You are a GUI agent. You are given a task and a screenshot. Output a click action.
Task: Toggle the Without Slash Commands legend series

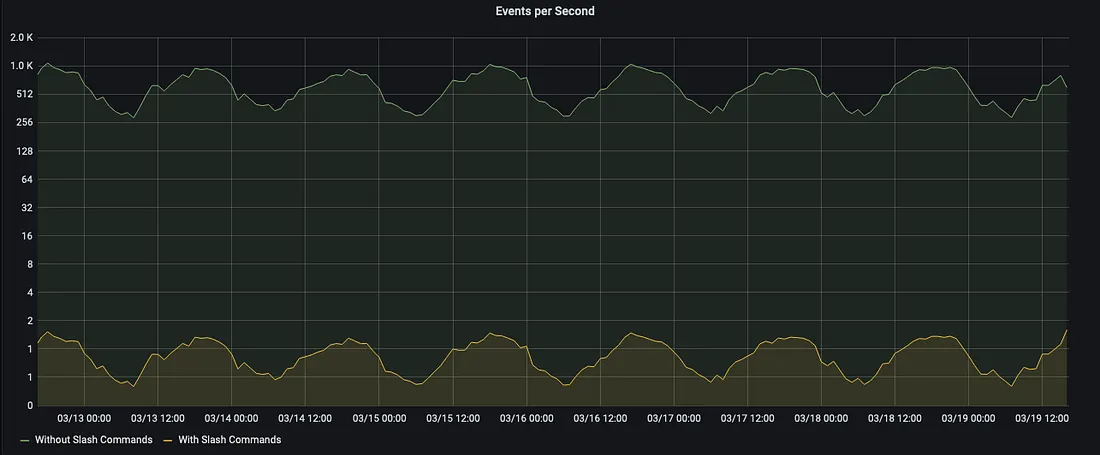tap(93, 439)
